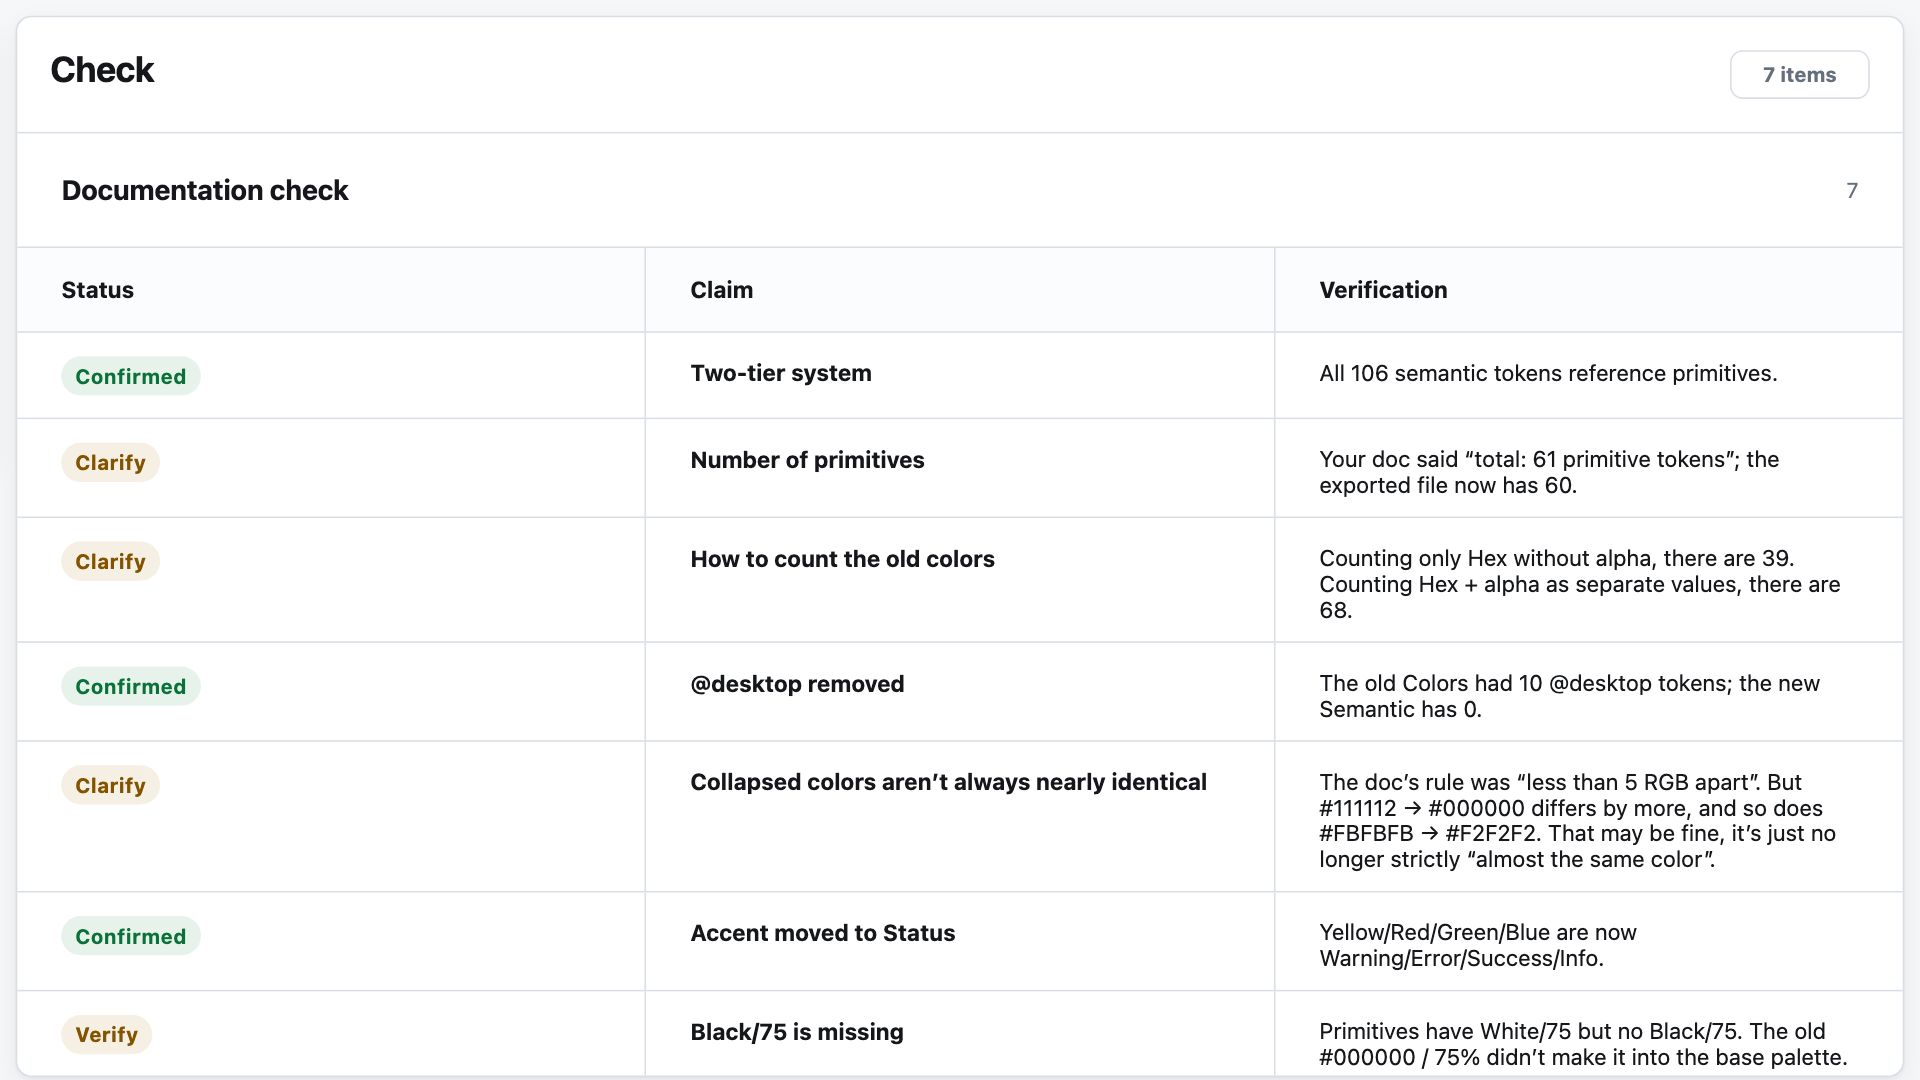Image resolution: width=1920 pixels, height=1080 pixels.
Task: Click the 61 primitive tokens verification text
Action: click(1549, 472)
